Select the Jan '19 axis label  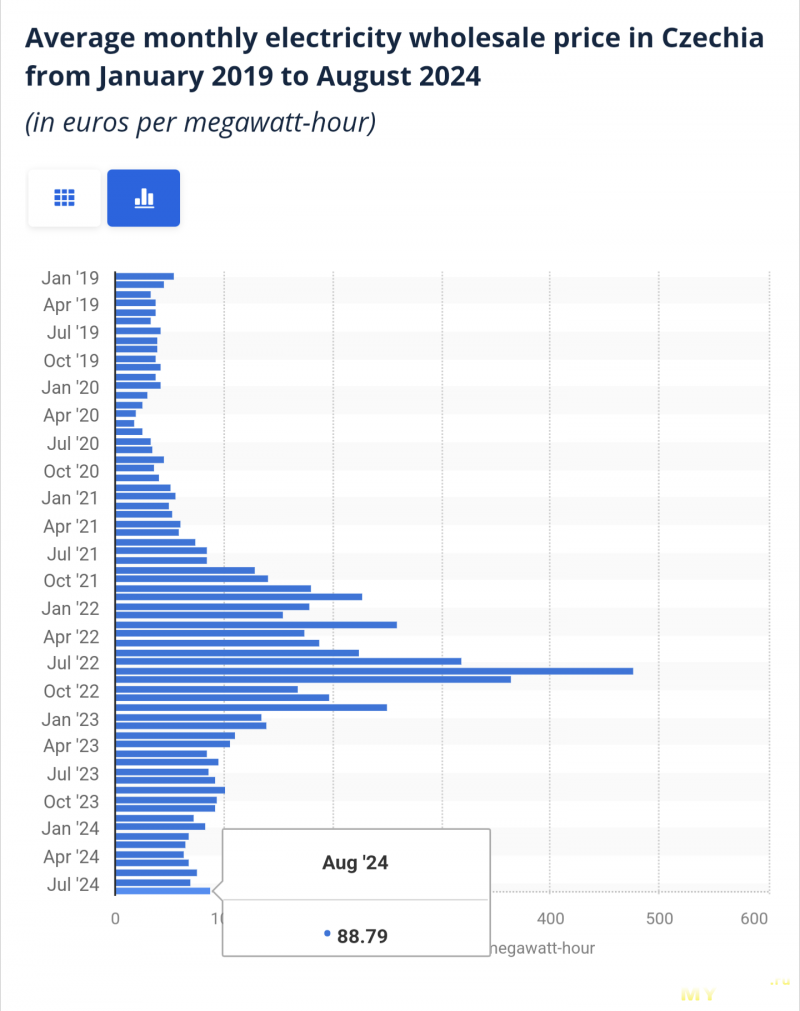click(70, 278)
